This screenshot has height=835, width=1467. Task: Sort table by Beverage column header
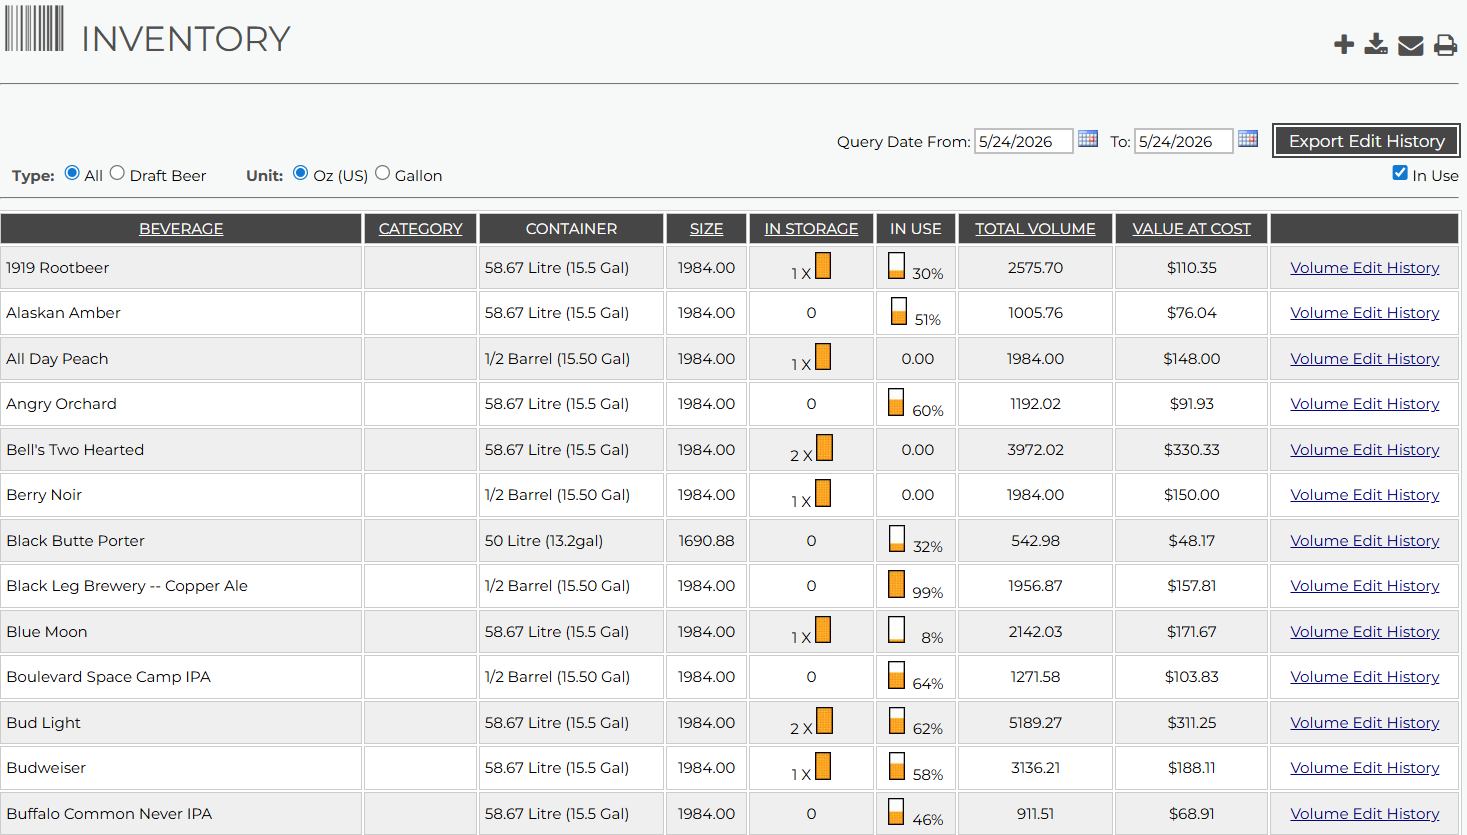(181, 229)
